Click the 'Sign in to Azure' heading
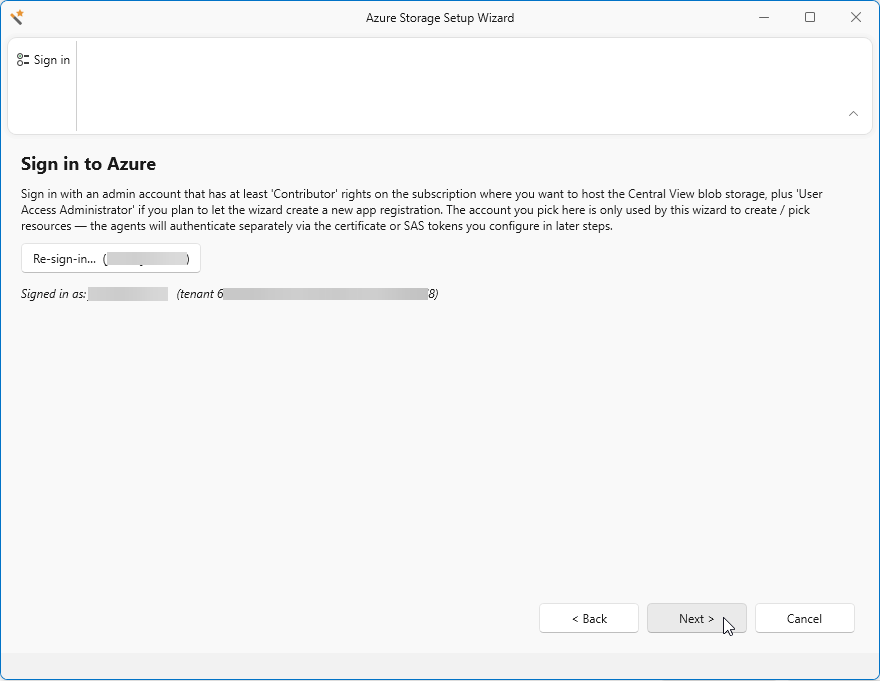Screen dimensions: 880x681 point(88,164)
